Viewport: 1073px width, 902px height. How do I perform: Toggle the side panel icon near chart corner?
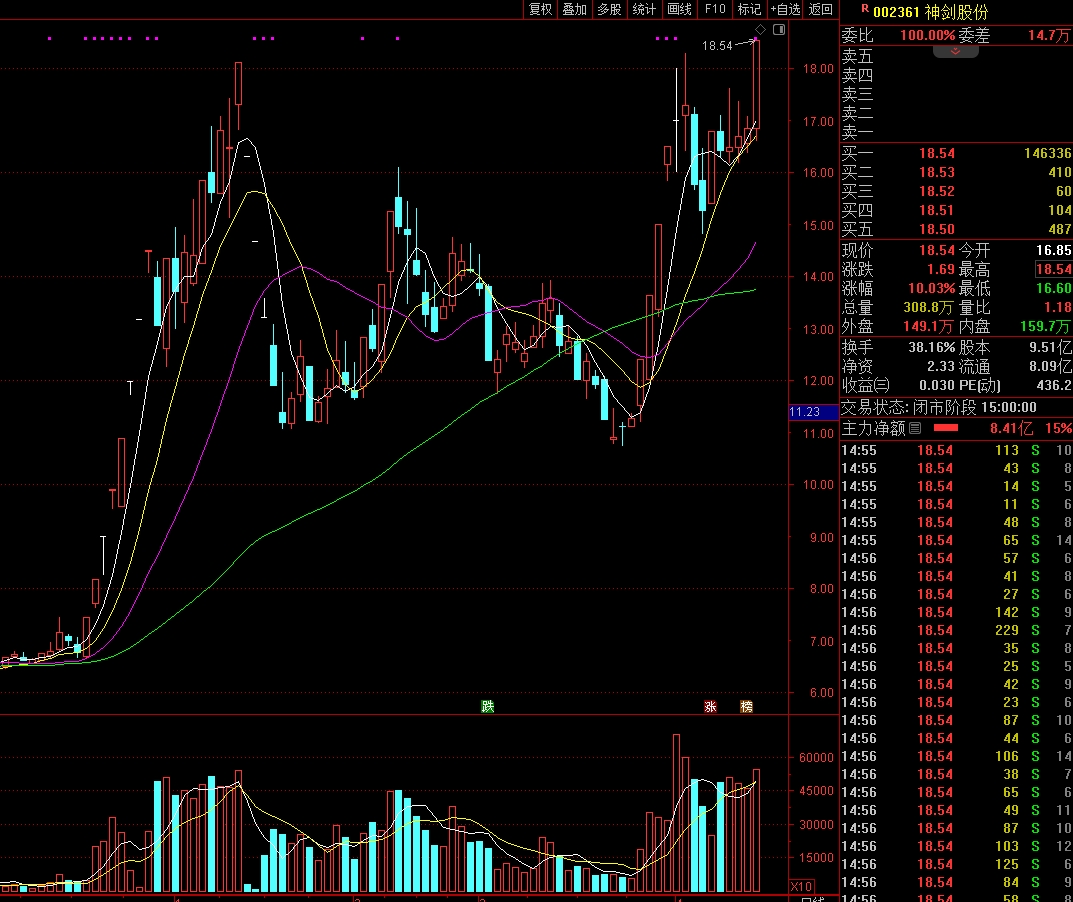point(779,31)
